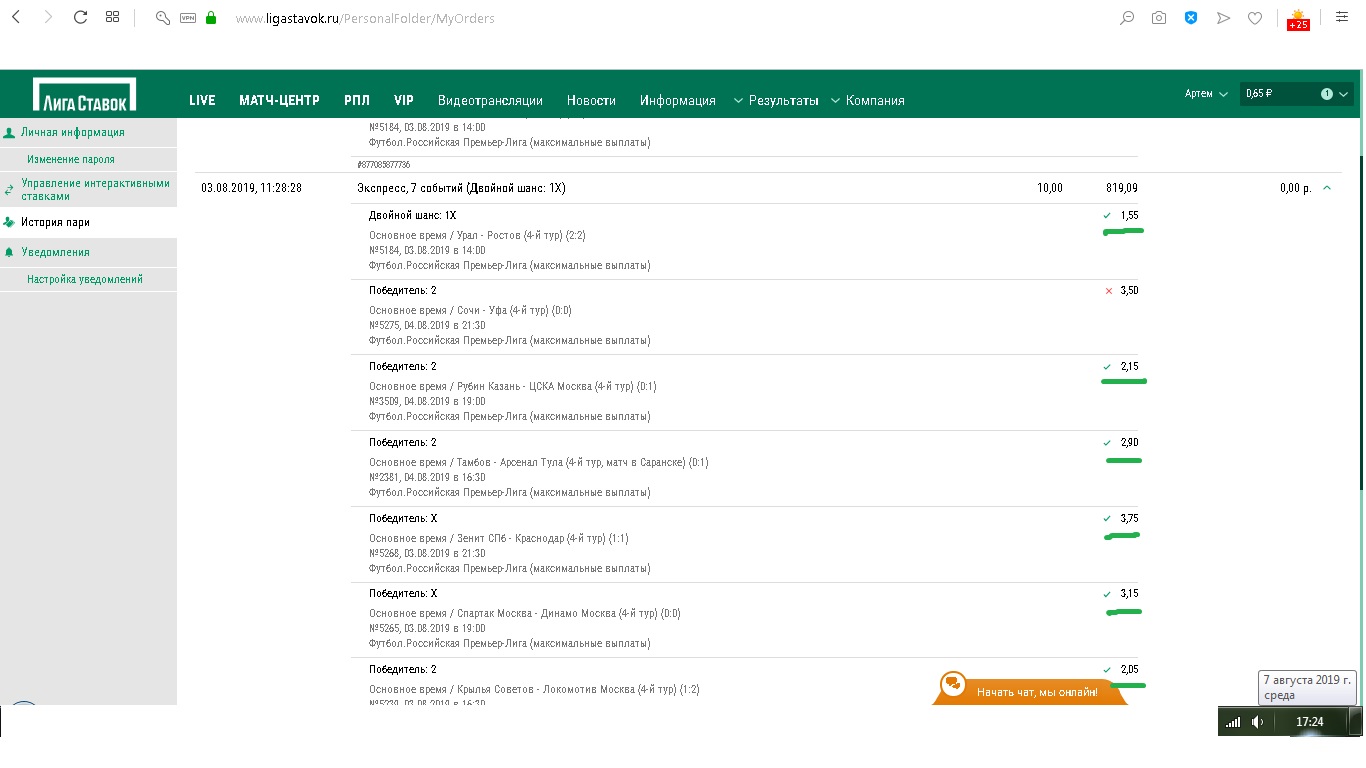The width and height of the screenshot is (1366, 768).
Task: Click the Спартак Москва - Динамо Москва event
Action: click(525, 613)
